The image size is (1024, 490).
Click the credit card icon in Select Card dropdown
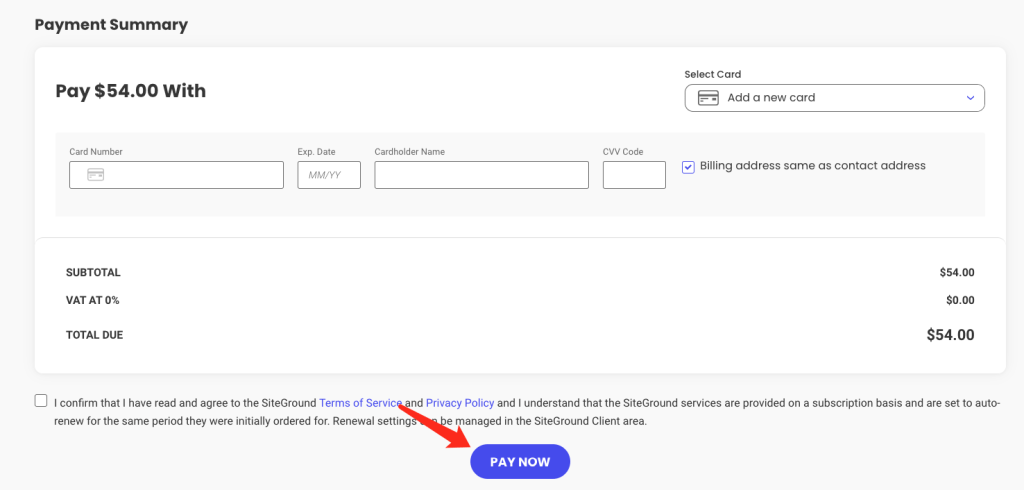[x=708, y=98]
